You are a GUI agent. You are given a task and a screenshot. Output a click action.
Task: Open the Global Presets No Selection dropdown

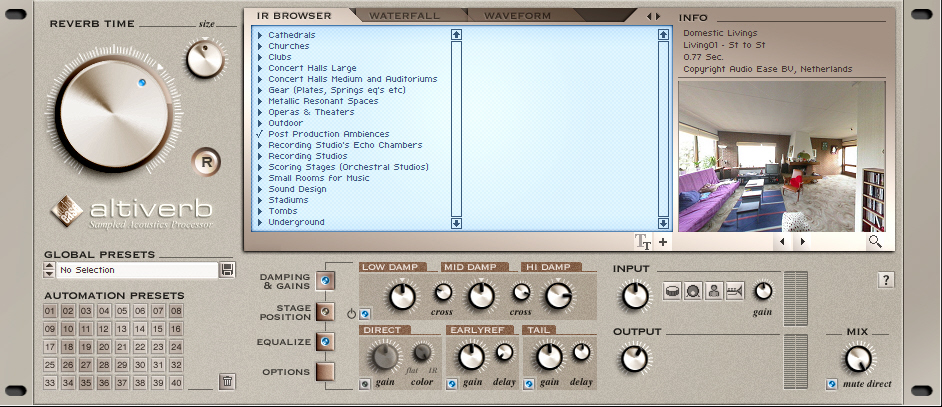click(137, 271)
